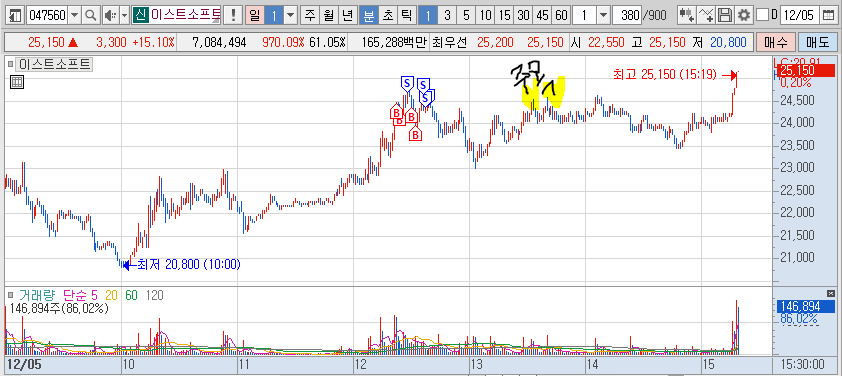Click 단순 5 moving average label
The height and width of the screenshot is (376, 842).
coord(80,295)
